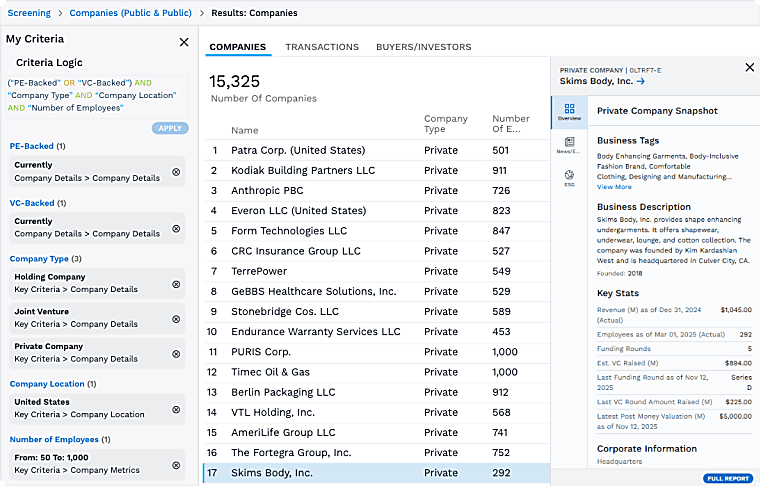Image resolution: width=760 pixels, height=486 pixels.
Task: Select Timec Oil & Gas row
Action: click(x=377, y=372)
